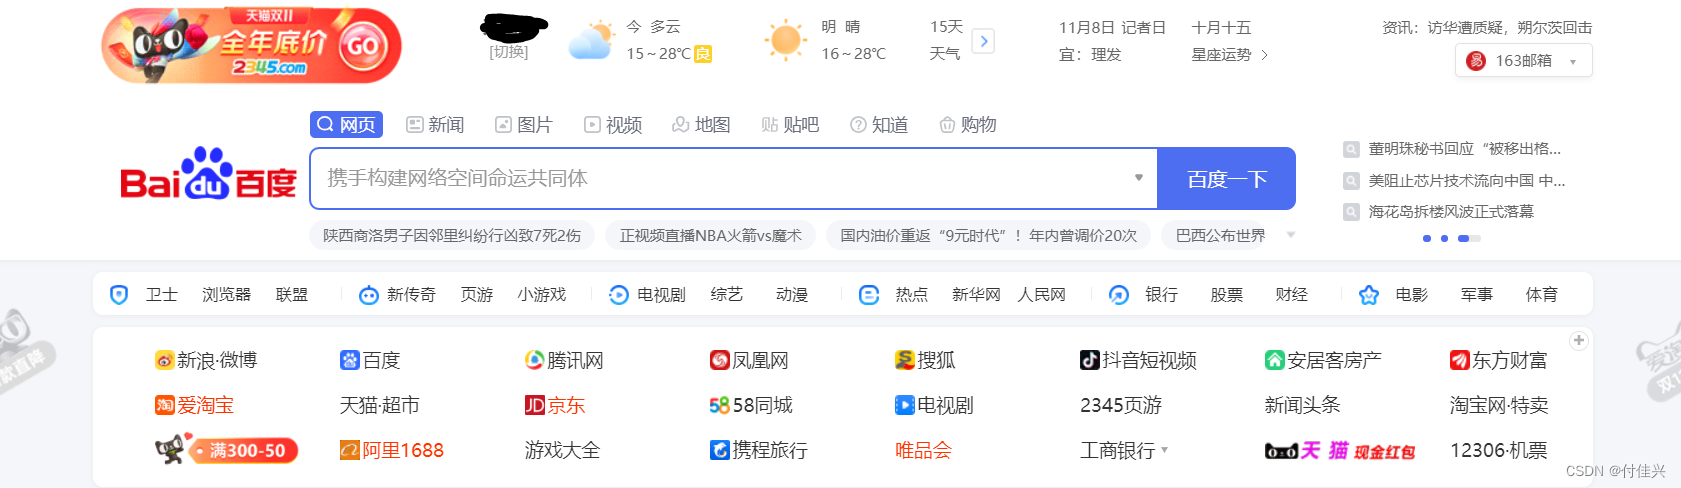Open 阿里1688 site link
The image size is (1681, 488).
pos(392,450)
